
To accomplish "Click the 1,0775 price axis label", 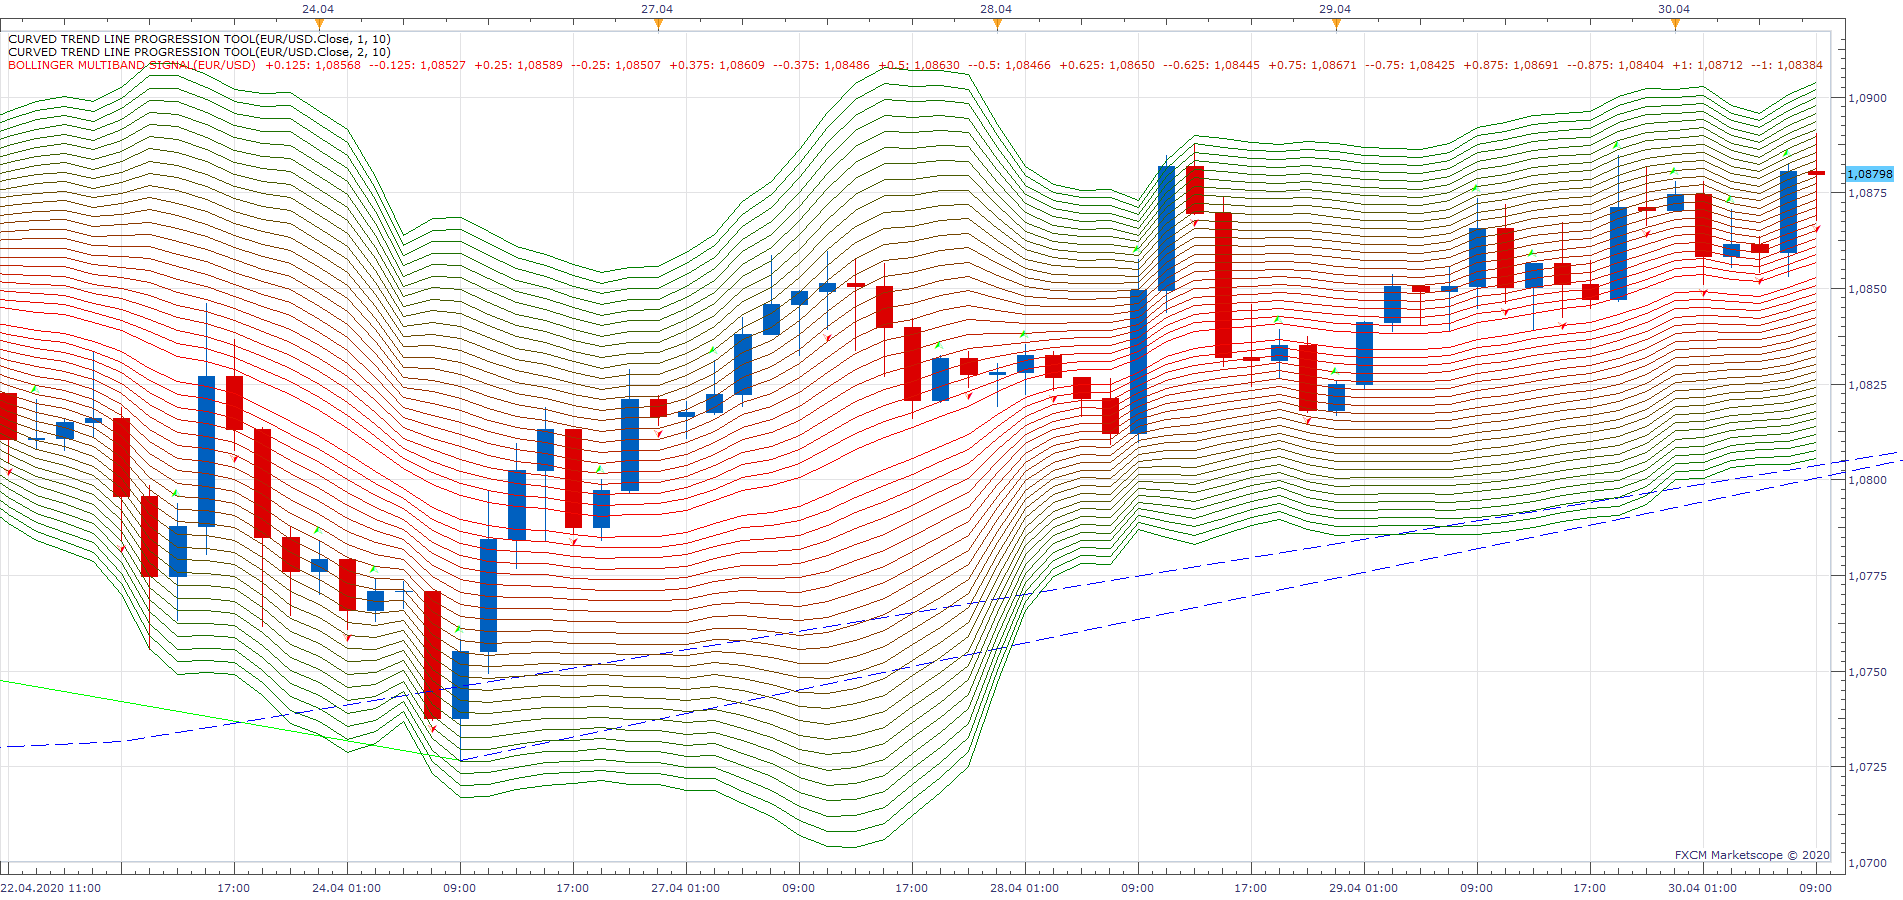I will tap(1868, 576).
